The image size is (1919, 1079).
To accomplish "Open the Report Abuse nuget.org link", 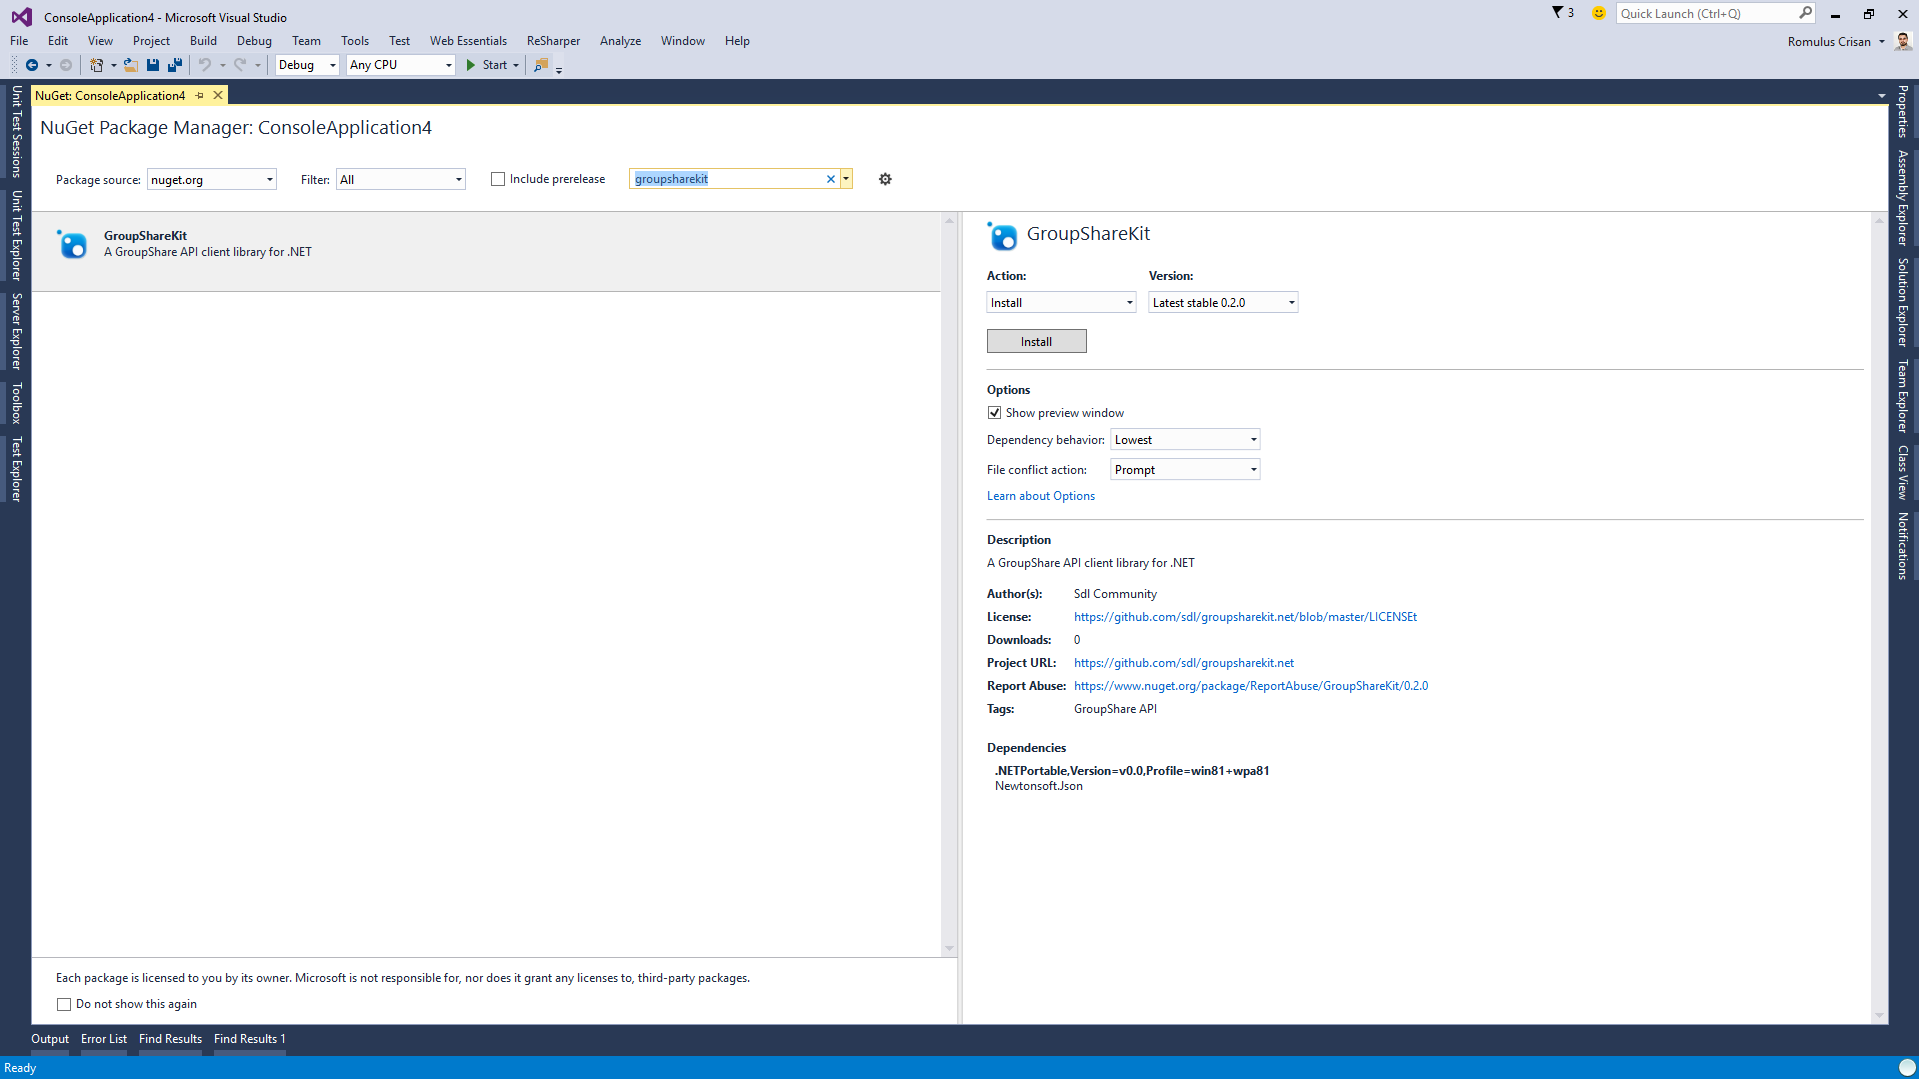I will pyautogui.click(x=1250, y=686).
